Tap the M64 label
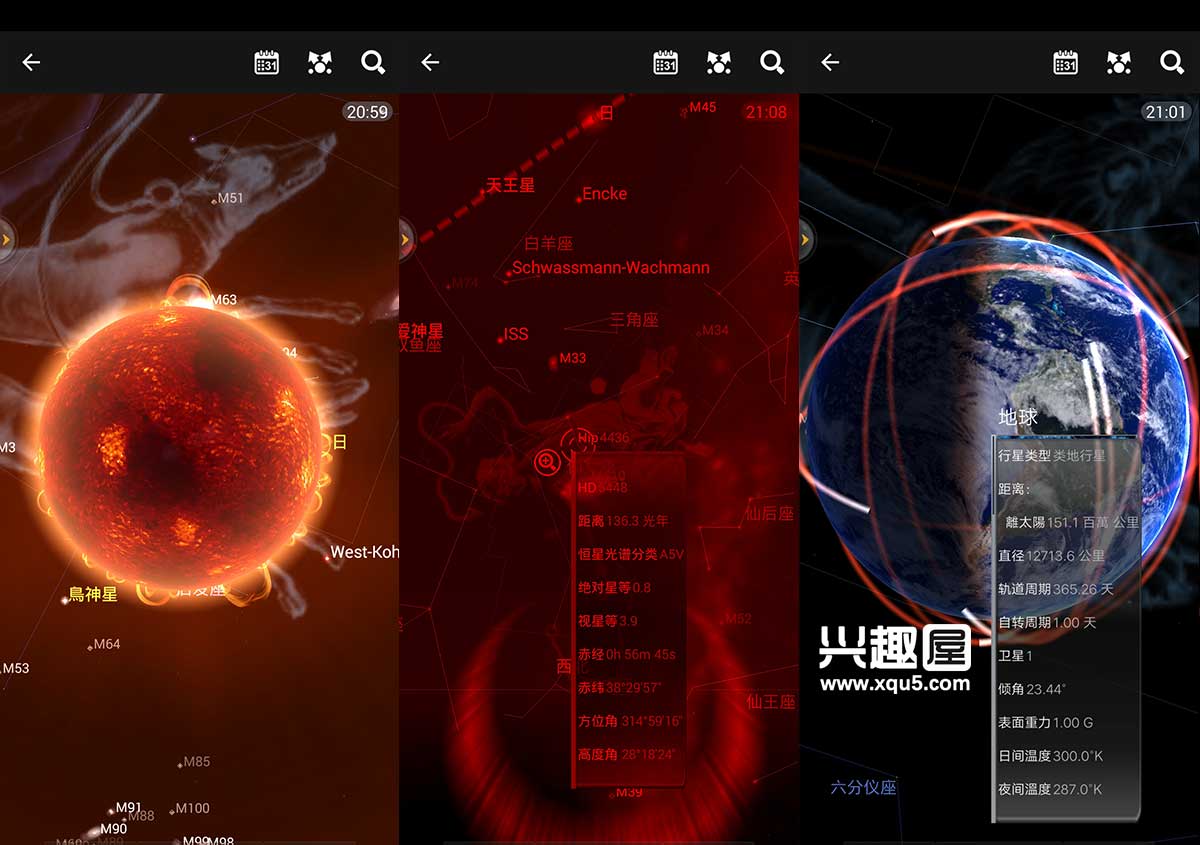 point(106,644)
